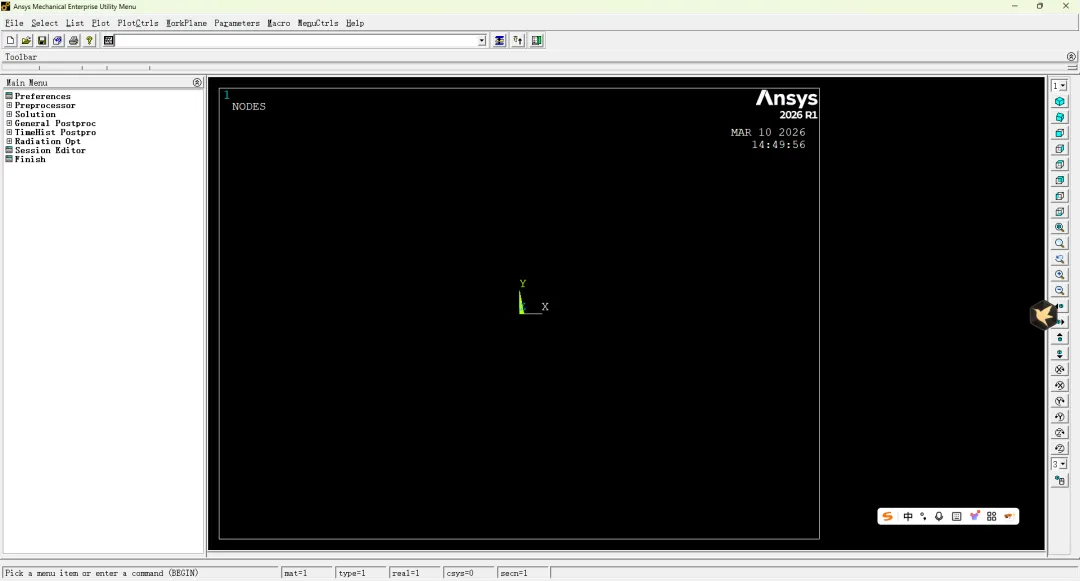The image size is (1080, 581).
Task: Open the window number dropdown showing 1
Action: coord(1059,85)
